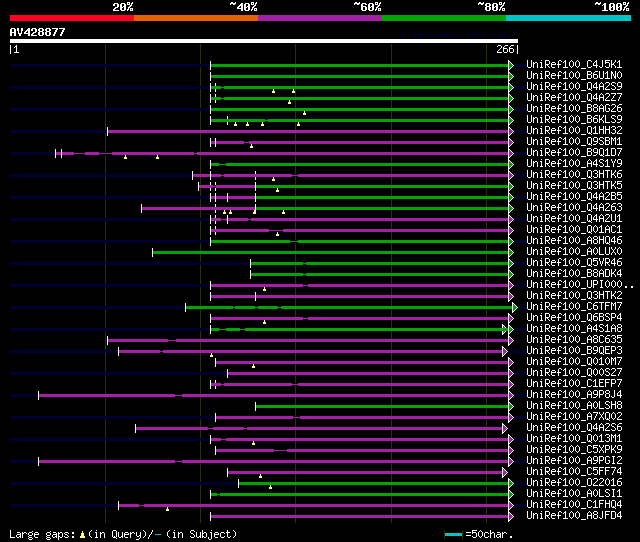Select the UniRef100_A9PGI2 label
Viewport: 640px width, 542px height.
(x=574, y=461)
